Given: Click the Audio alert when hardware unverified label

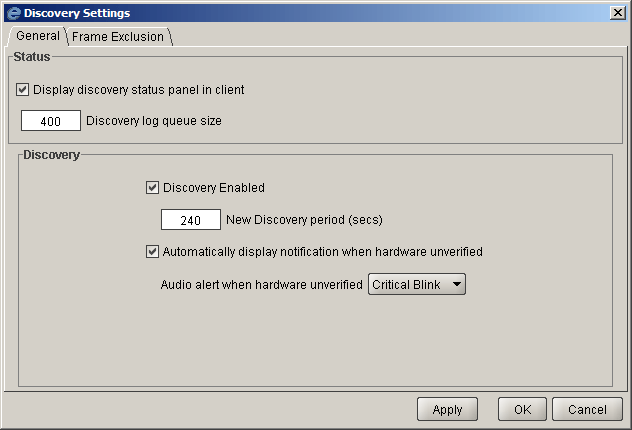Looking at the screenshot, I should pyautogui.click(x=262, y=285).
